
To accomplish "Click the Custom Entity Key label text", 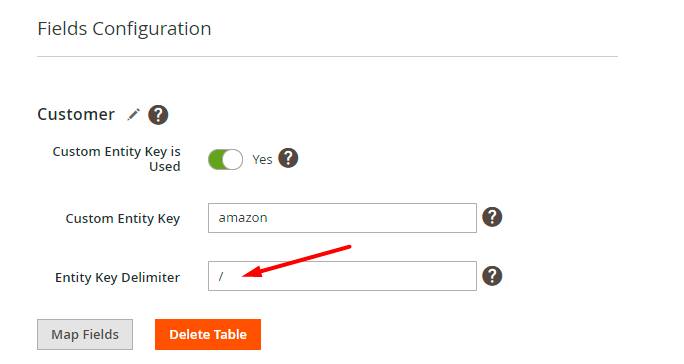I will pos(123,218).
